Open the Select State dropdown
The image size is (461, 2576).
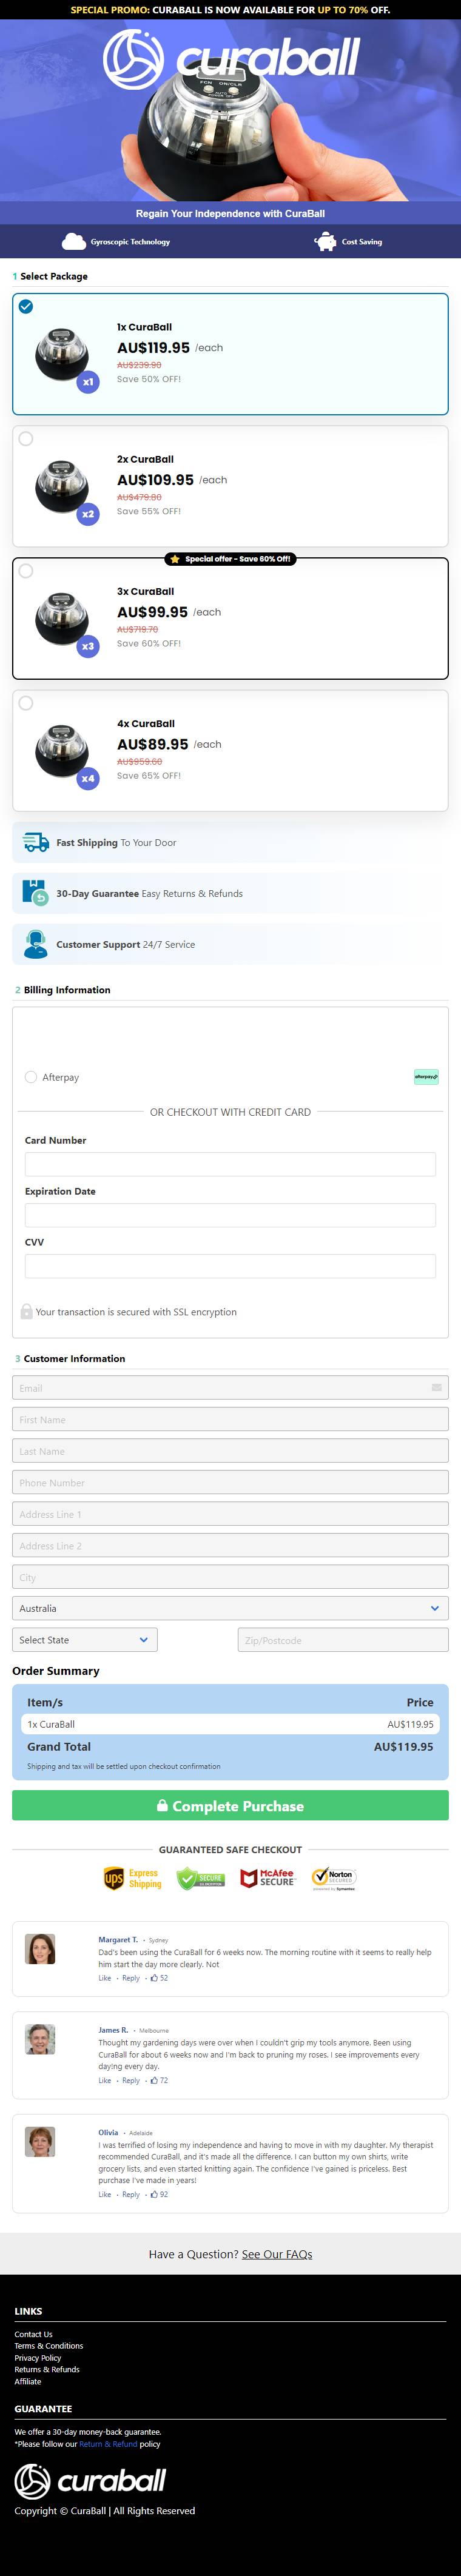coord(85,1640)
